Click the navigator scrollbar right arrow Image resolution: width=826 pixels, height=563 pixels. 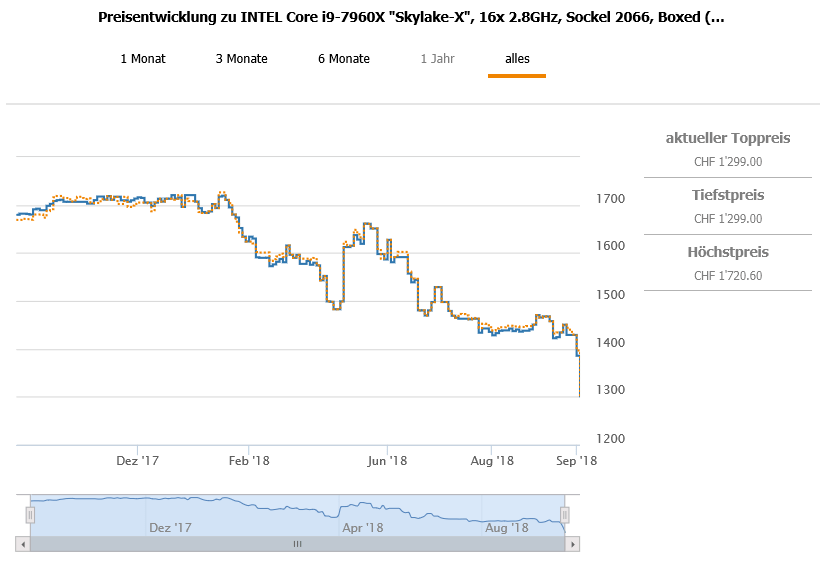click(572, 544)
